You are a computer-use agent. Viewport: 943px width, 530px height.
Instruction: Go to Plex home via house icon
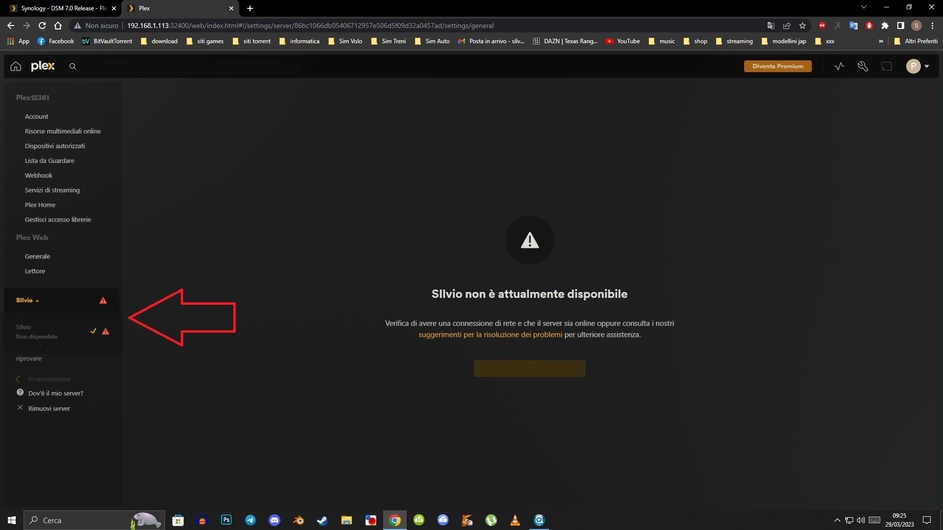[16, 66]
